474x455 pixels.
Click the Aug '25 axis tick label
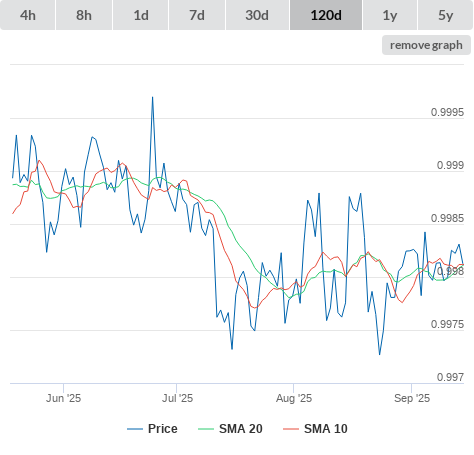(x=294, y=398)
